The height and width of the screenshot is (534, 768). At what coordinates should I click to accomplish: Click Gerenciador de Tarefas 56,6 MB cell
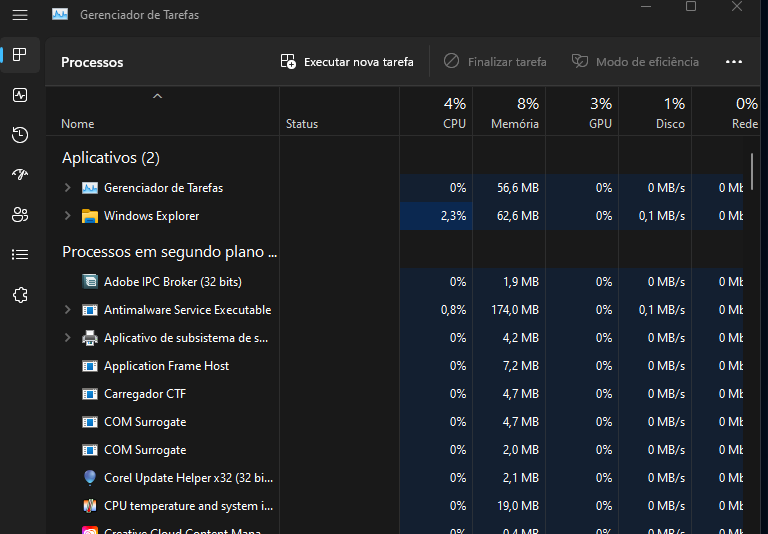(509, 188)
